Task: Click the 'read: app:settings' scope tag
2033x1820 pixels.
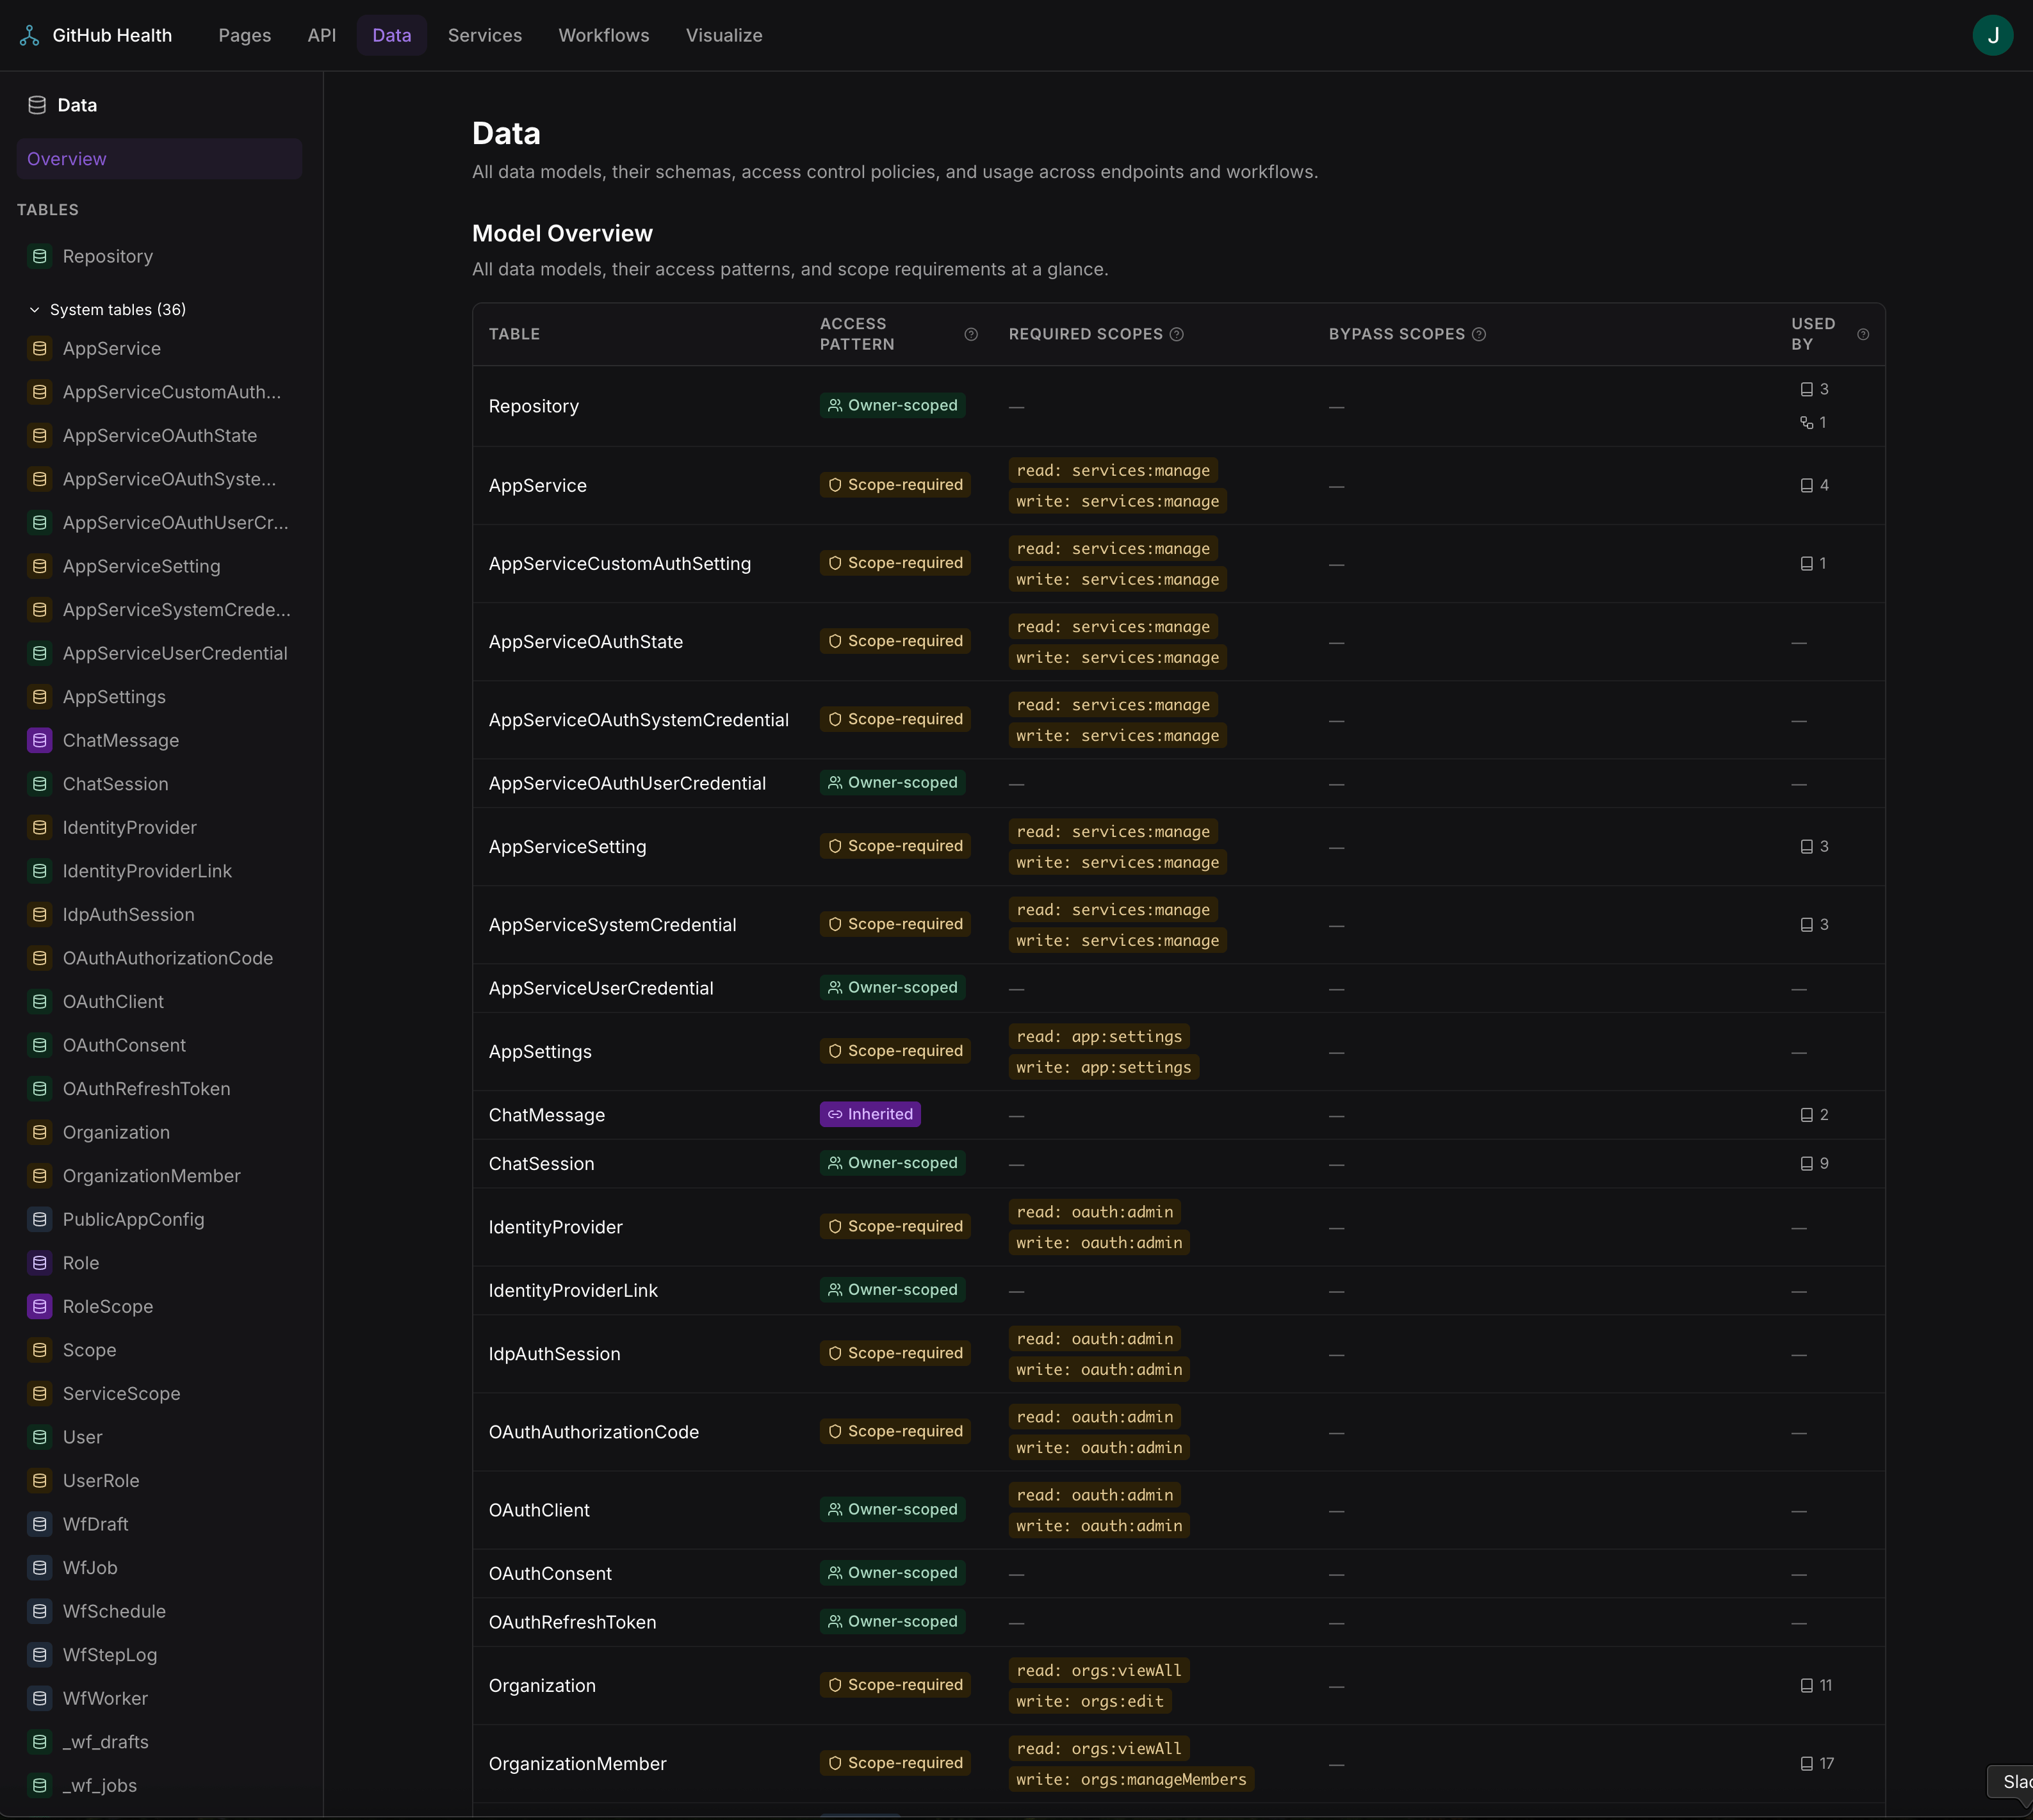Action: 1099,1036
